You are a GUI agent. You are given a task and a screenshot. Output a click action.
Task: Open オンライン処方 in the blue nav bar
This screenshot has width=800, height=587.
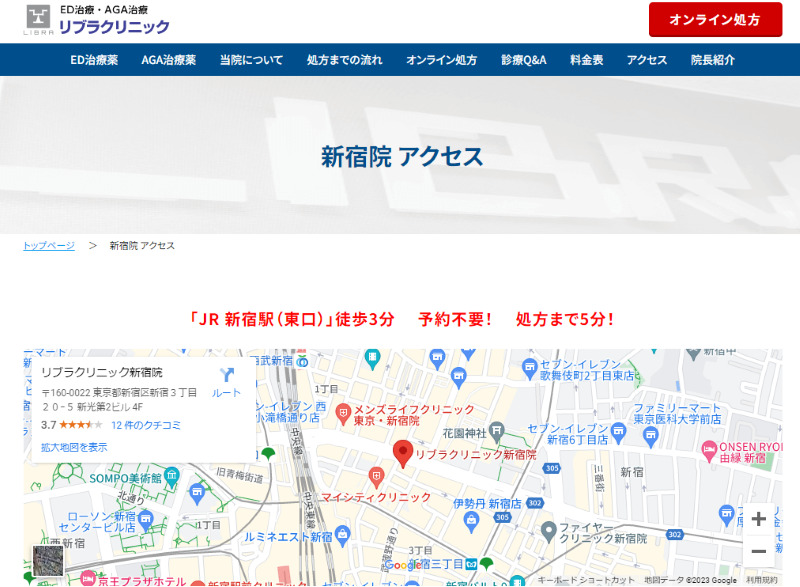pyautogui.click(x=441, y=60)
